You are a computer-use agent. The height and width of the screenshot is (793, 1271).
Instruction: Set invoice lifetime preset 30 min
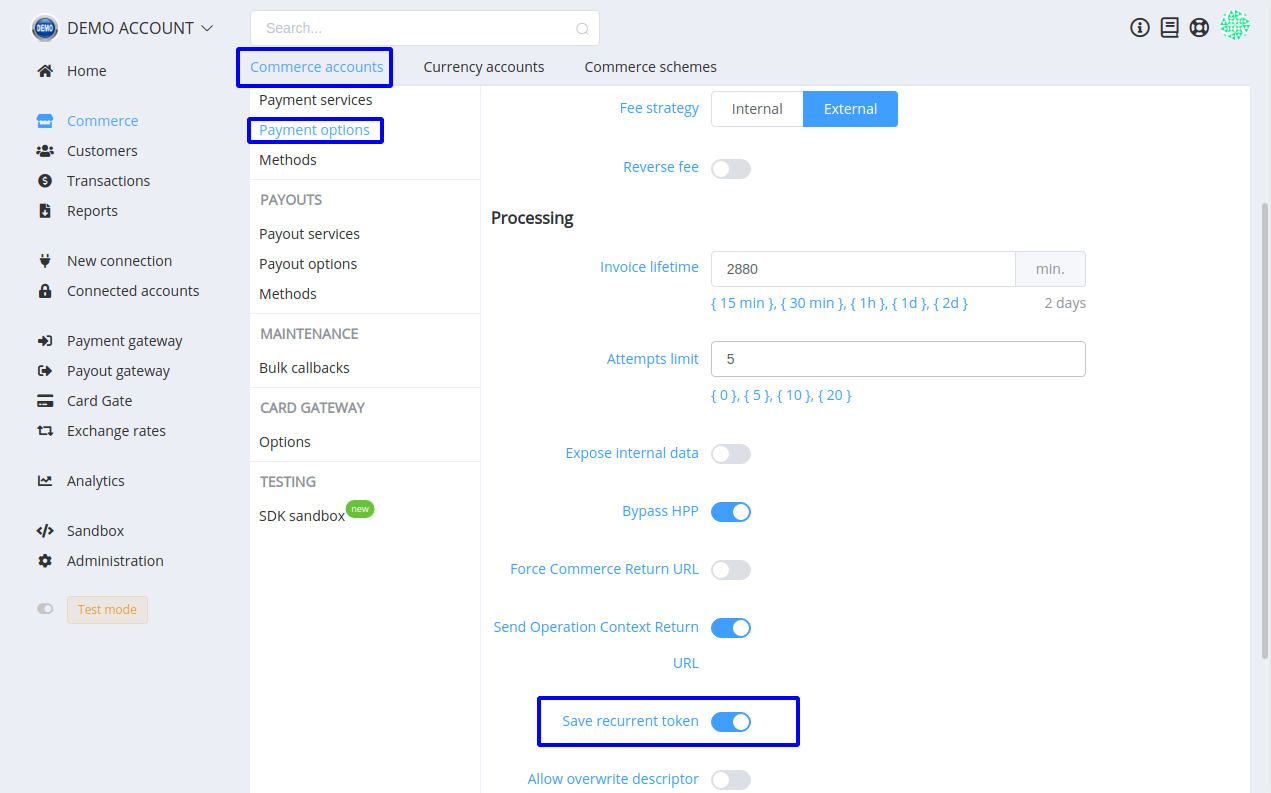coord(813,303)
